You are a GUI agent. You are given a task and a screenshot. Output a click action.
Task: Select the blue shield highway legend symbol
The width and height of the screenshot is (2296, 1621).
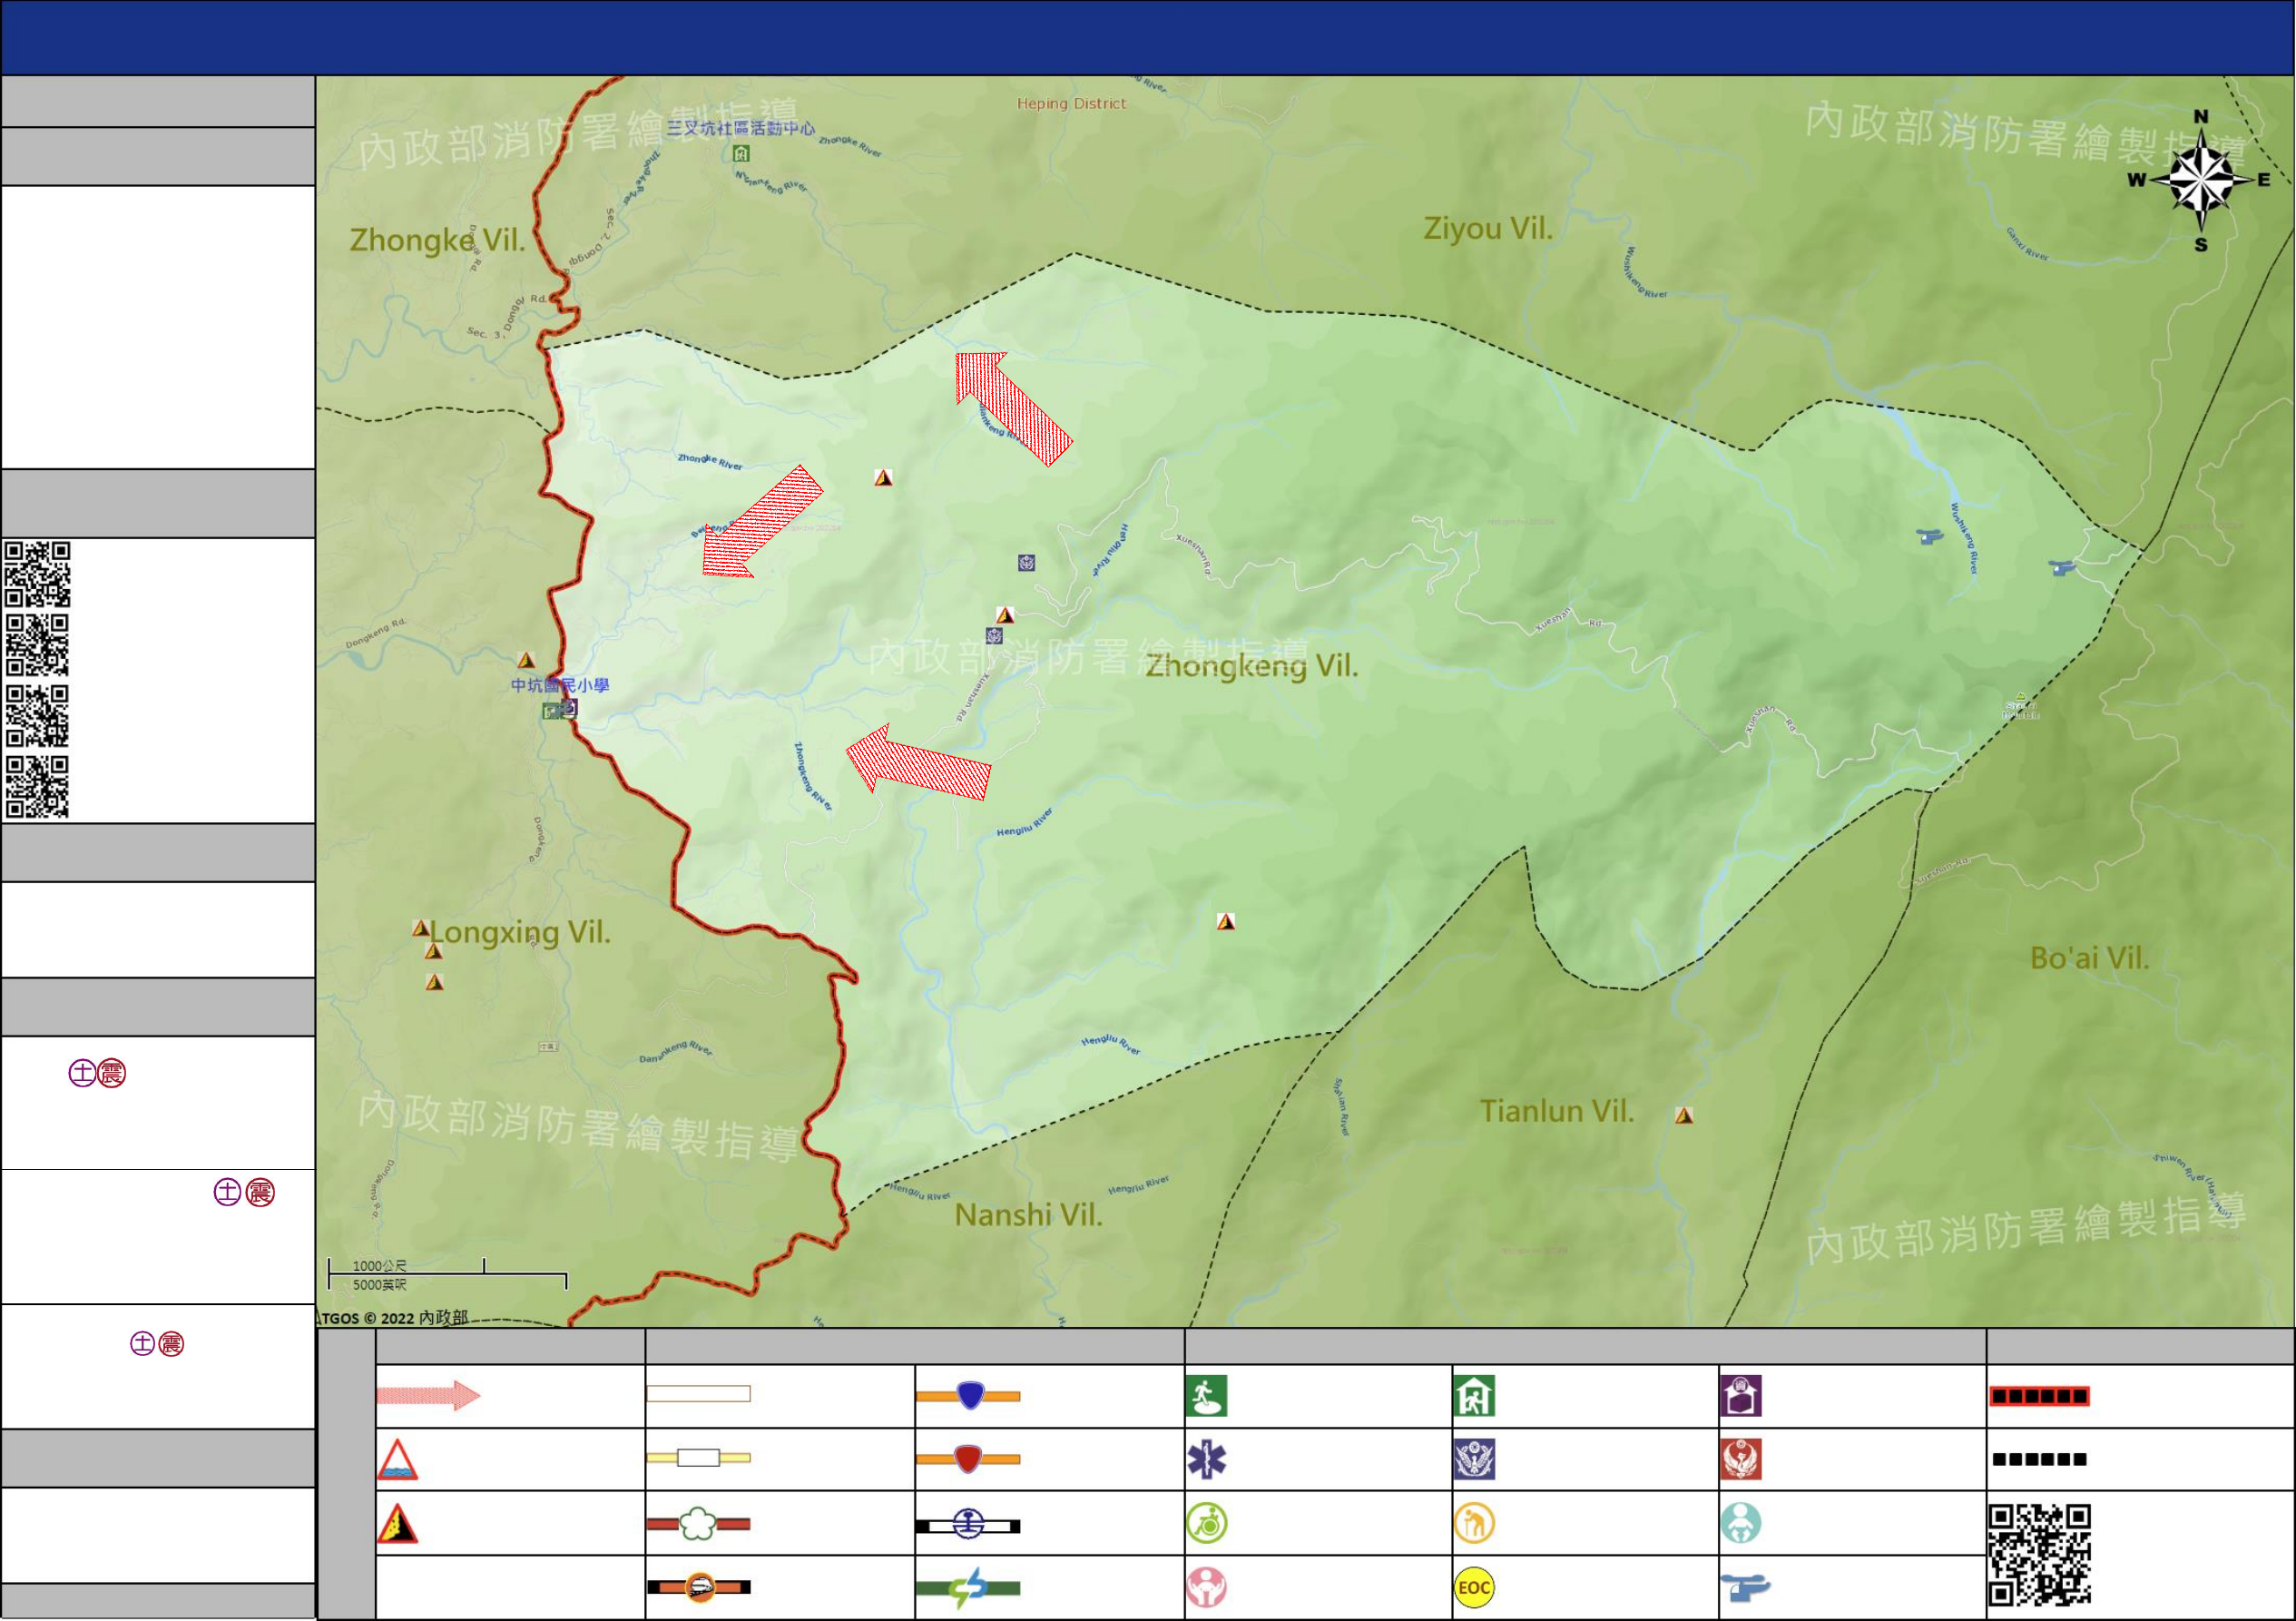tap(968, 1395)
